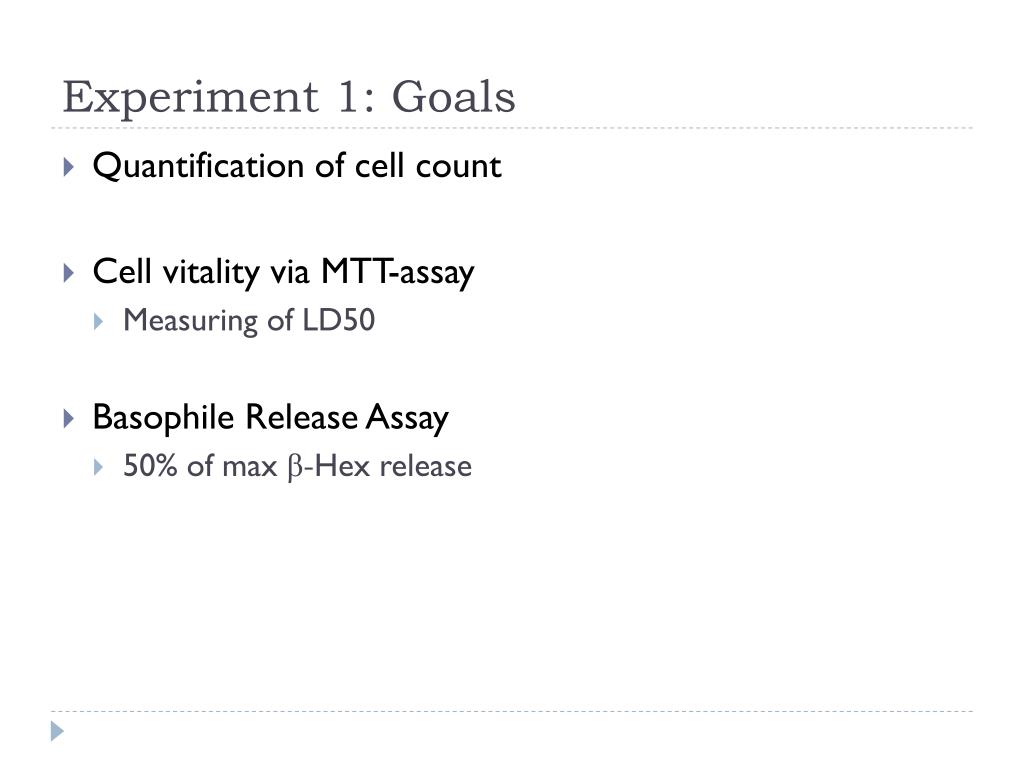Click the word Quantification
Screen dimensions: 1024x768
pyautogui.click(x=199, y=166)
